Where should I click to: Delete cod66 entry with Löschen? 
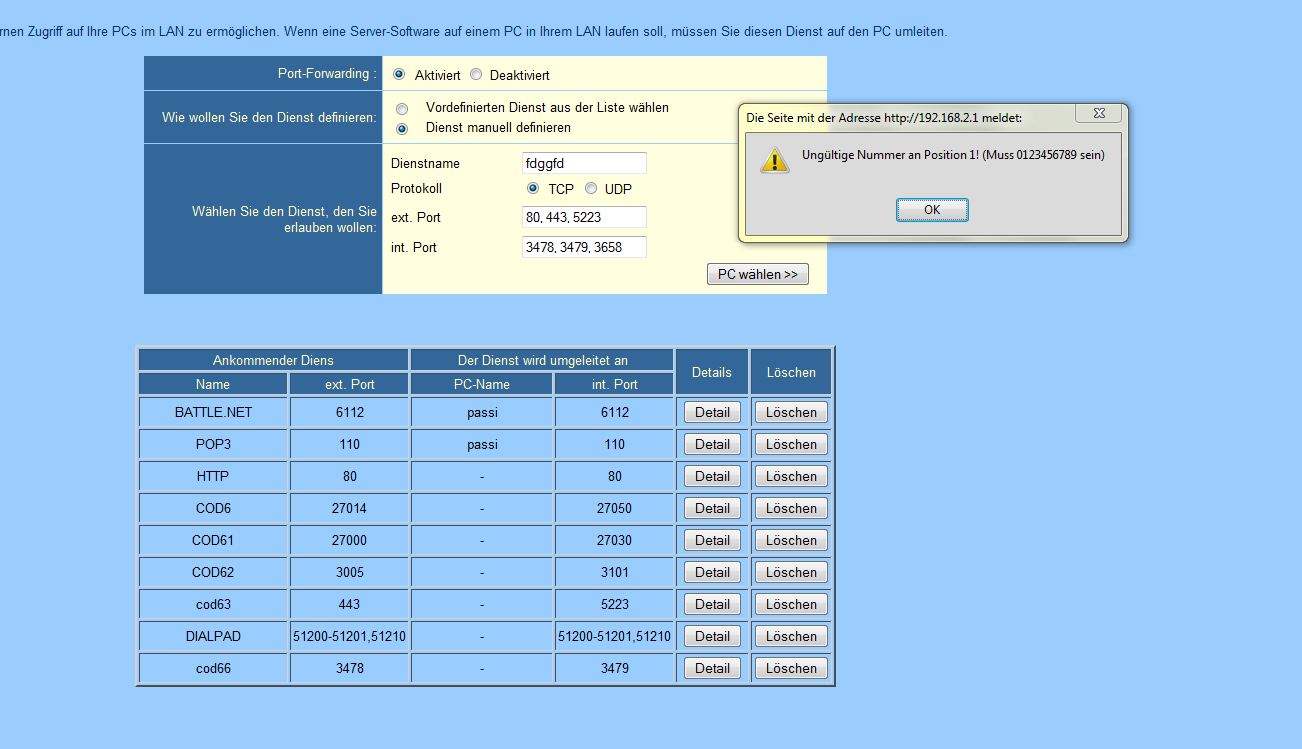pos(791,668)
